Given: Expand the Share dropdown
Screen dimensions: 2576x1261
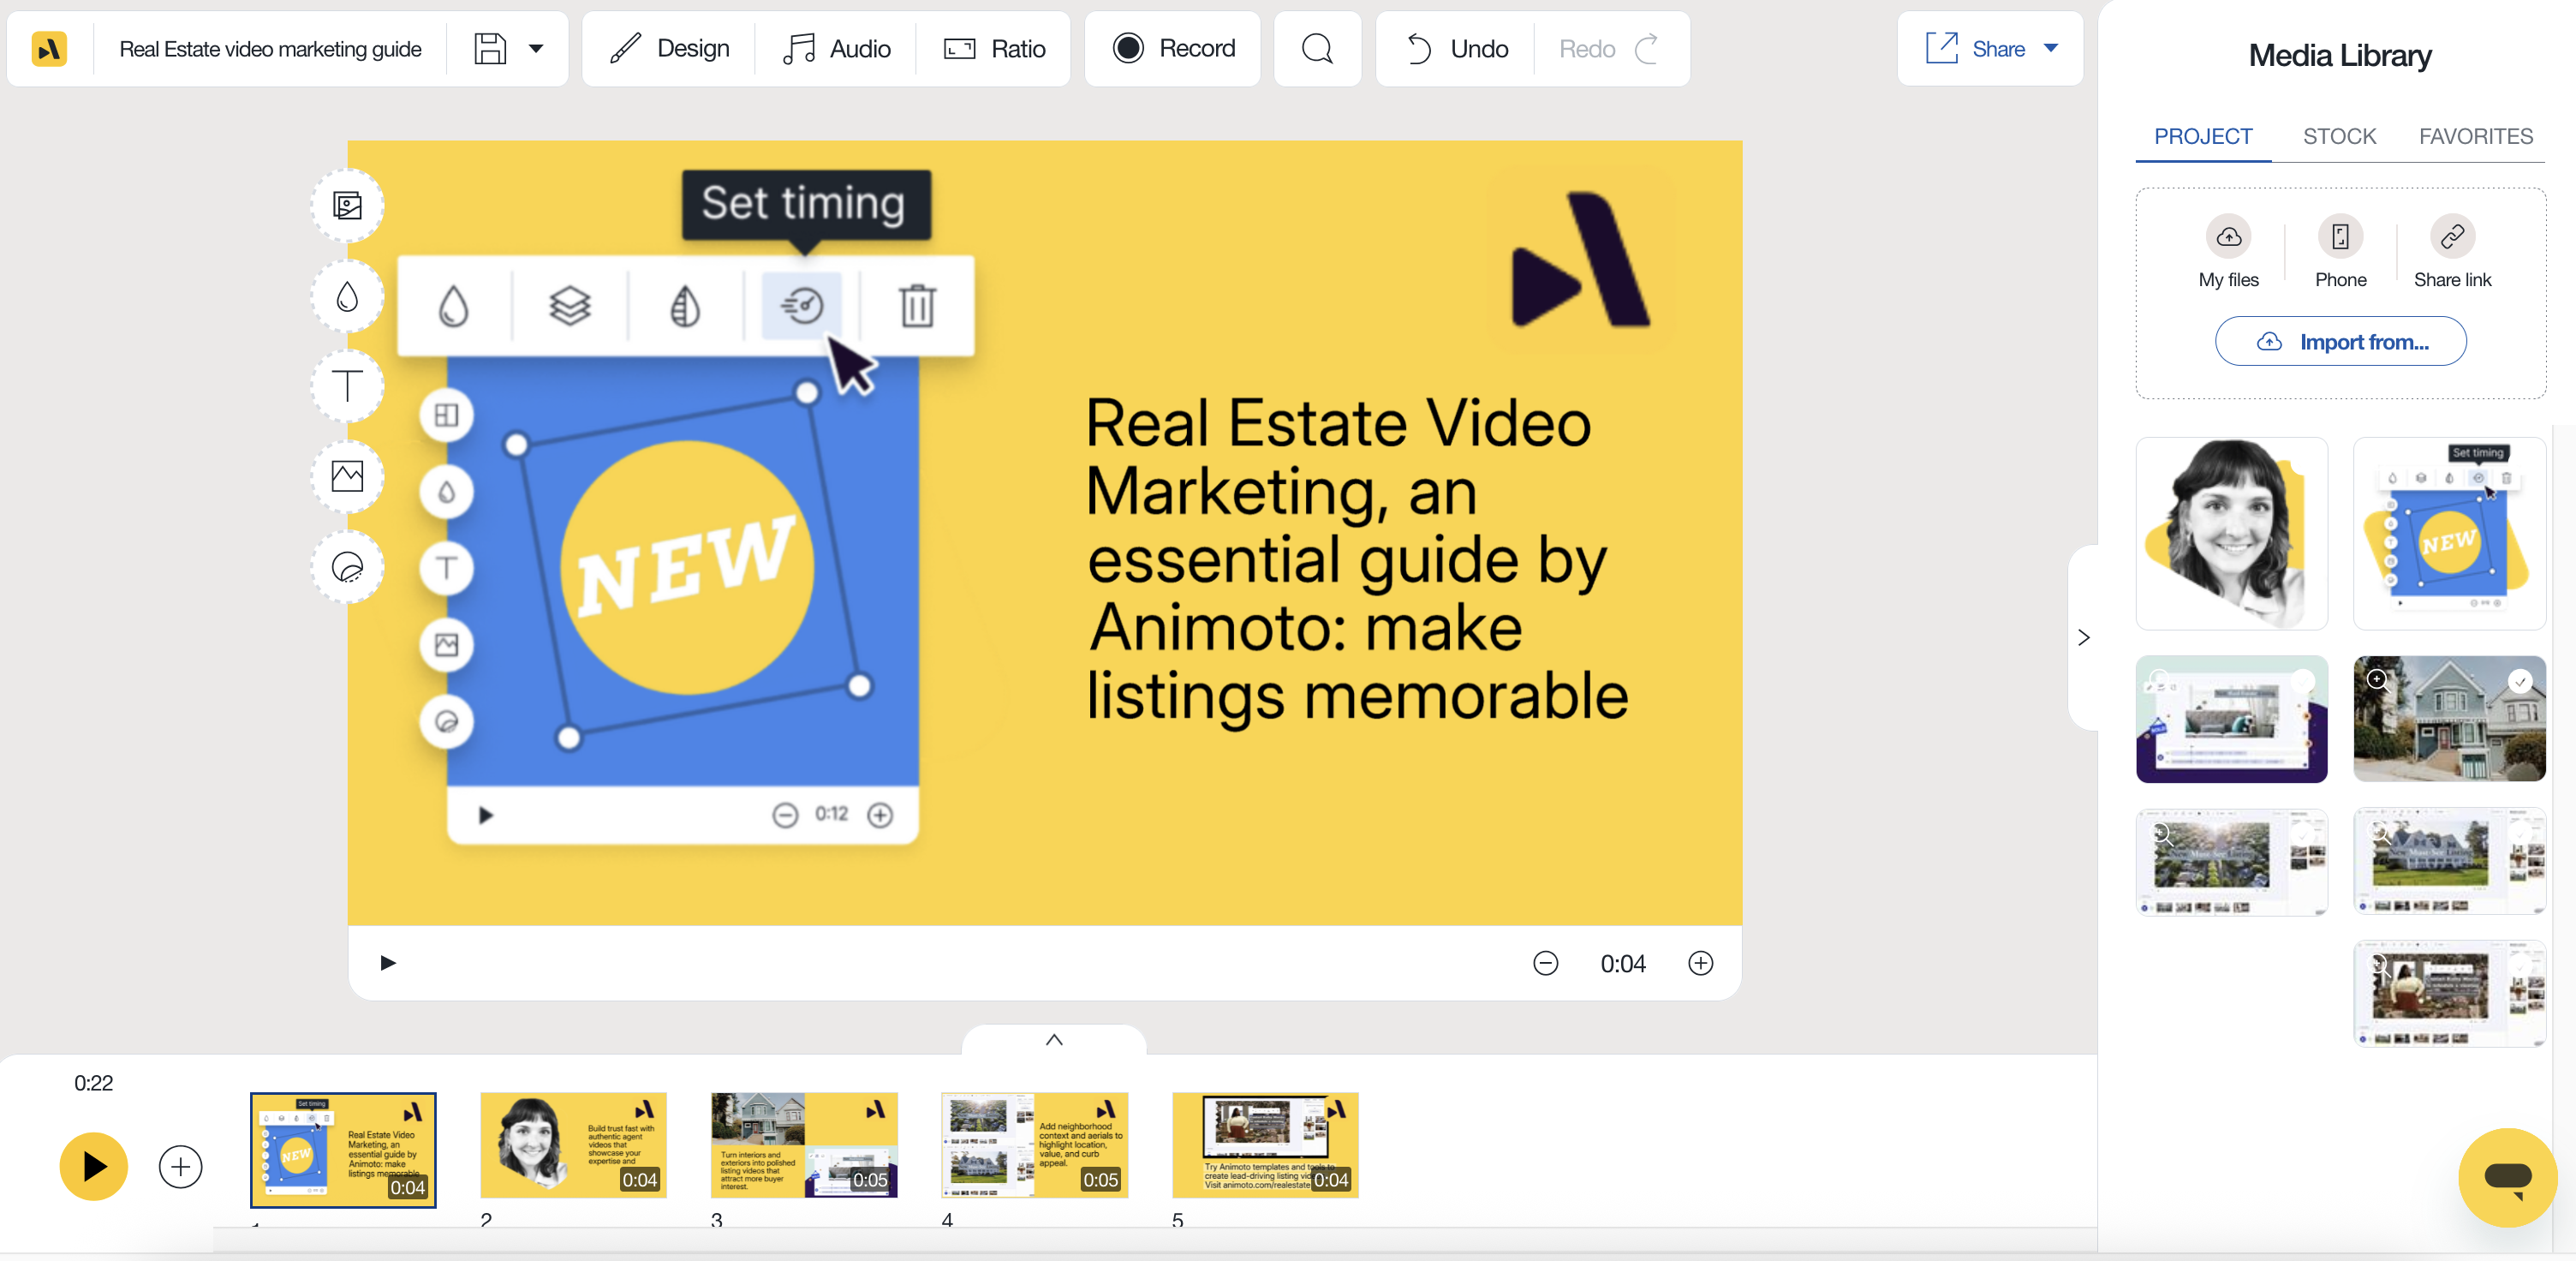Looking at the screenshot, I should tap(2051, 49).
